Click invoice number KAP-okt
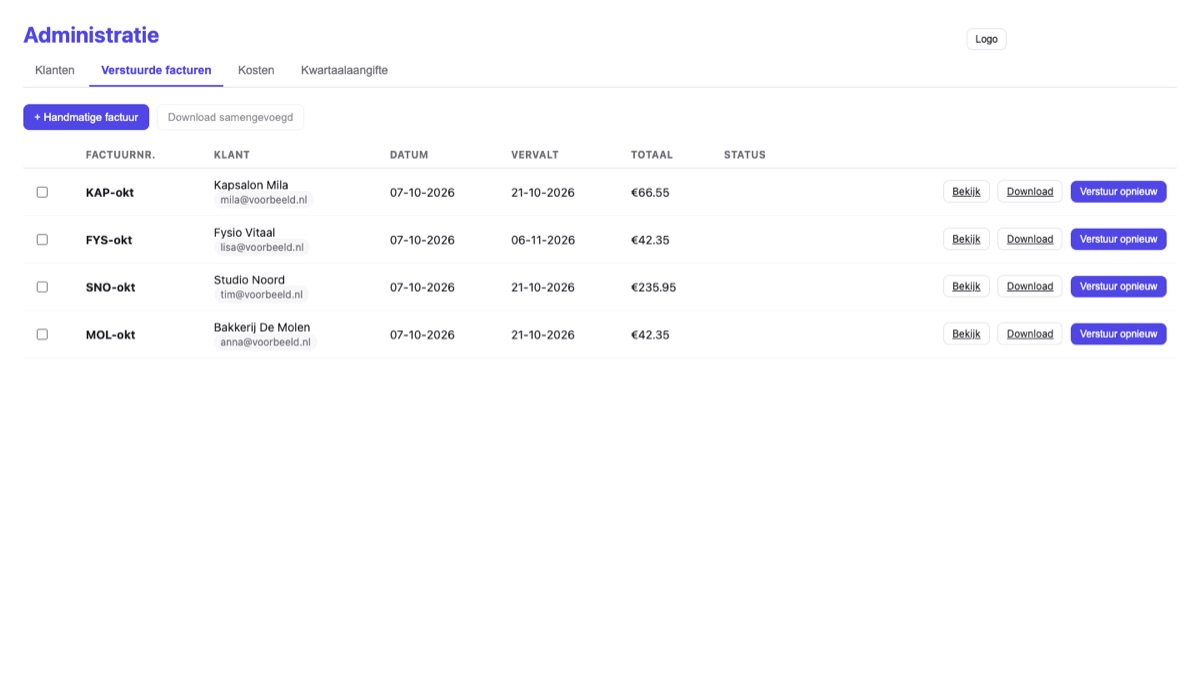Image resolution: width=1200 pixels, height=683 pixels. tap(110, 193)
